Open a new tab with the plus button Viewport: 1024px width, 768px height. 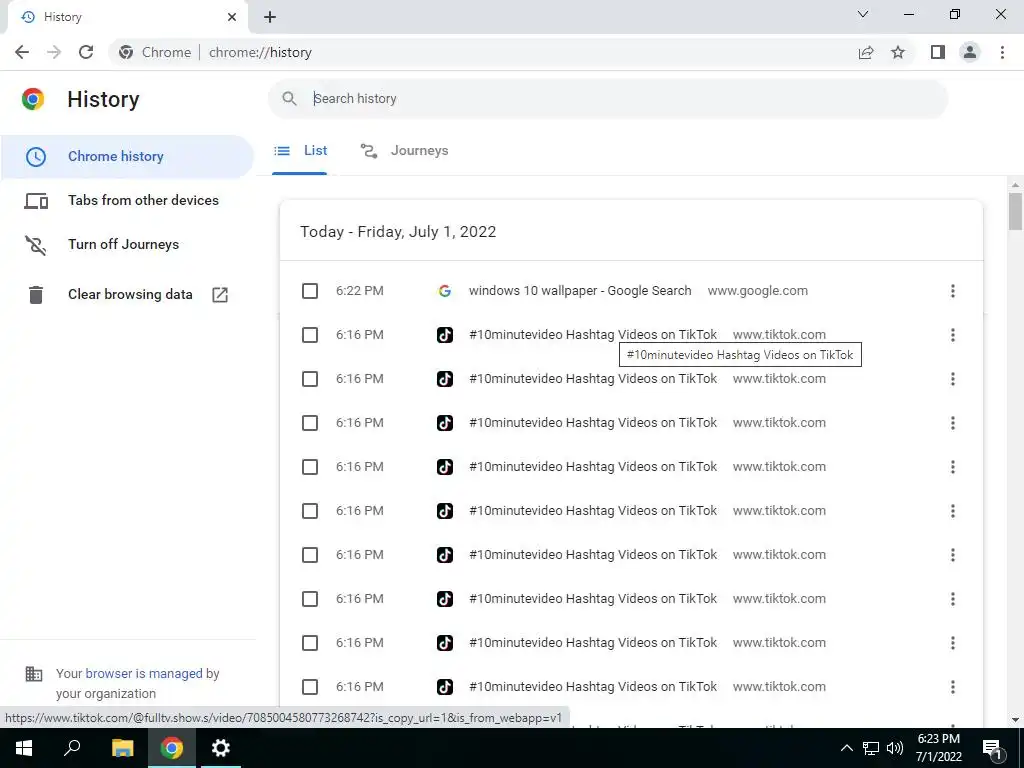[270, 17]
